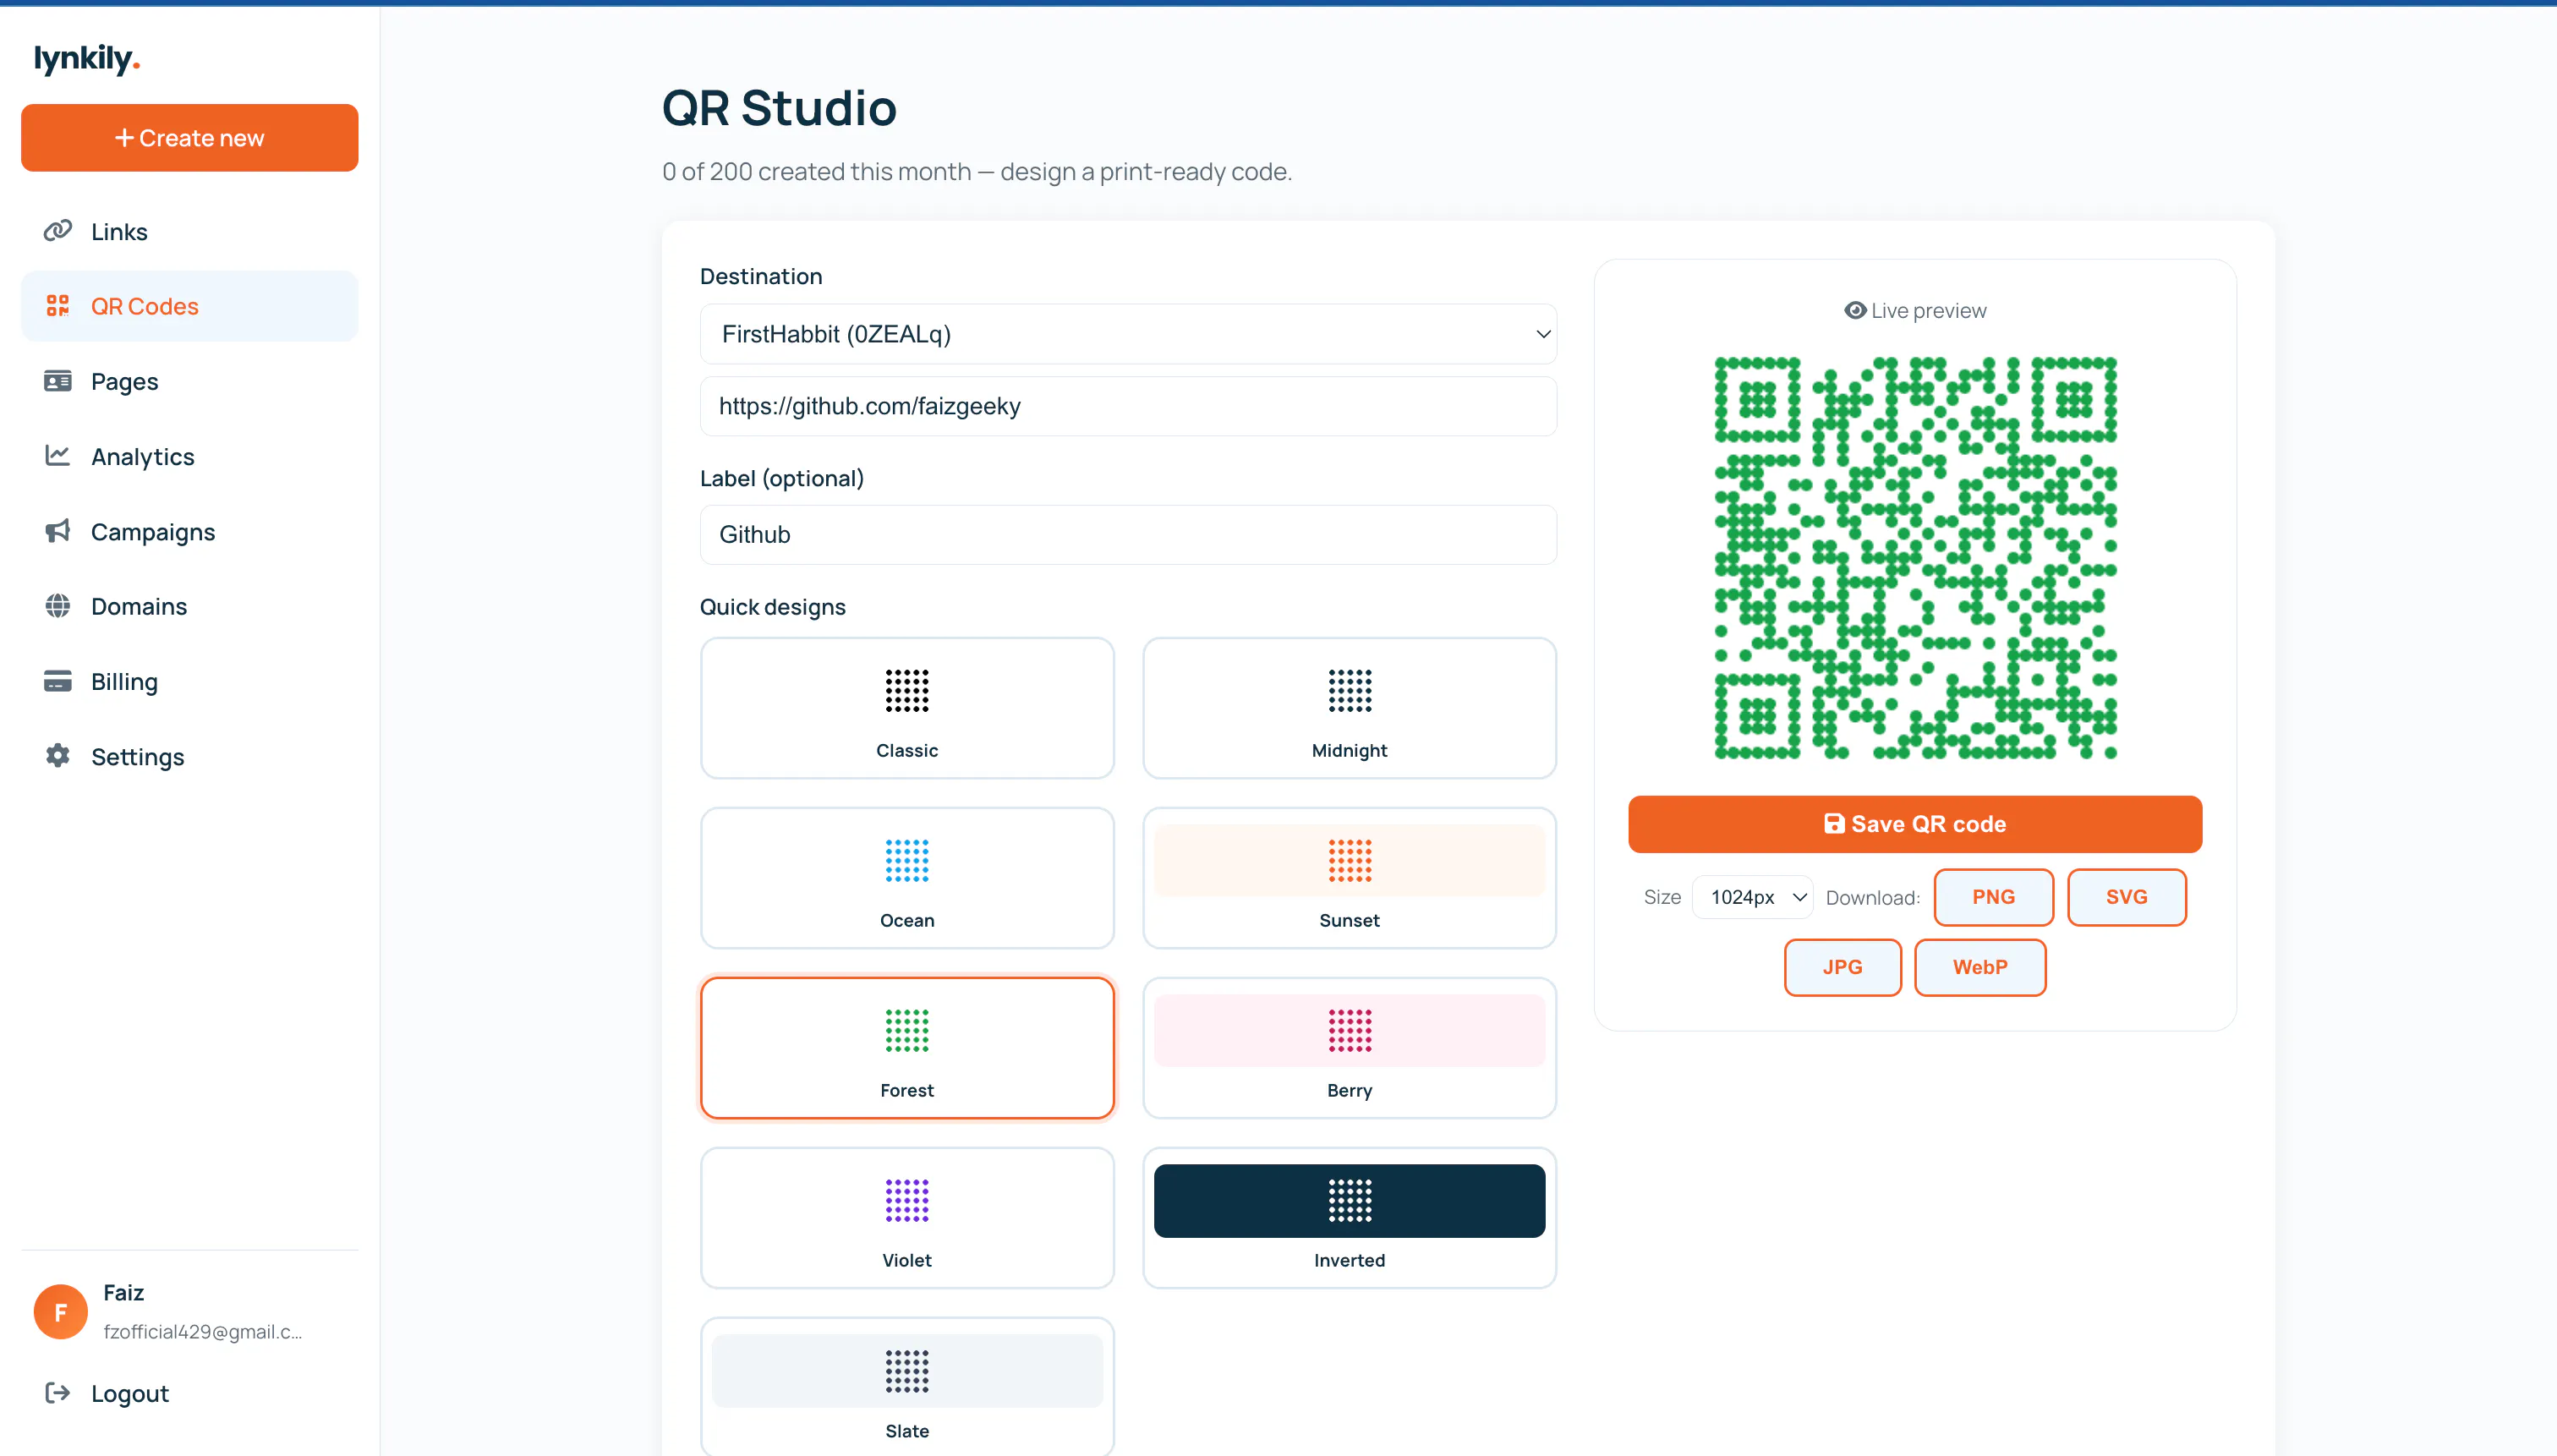Screen dimensions: 2557x1456
Task: Download QR code as PNG
Action: tap(1993, 897)
